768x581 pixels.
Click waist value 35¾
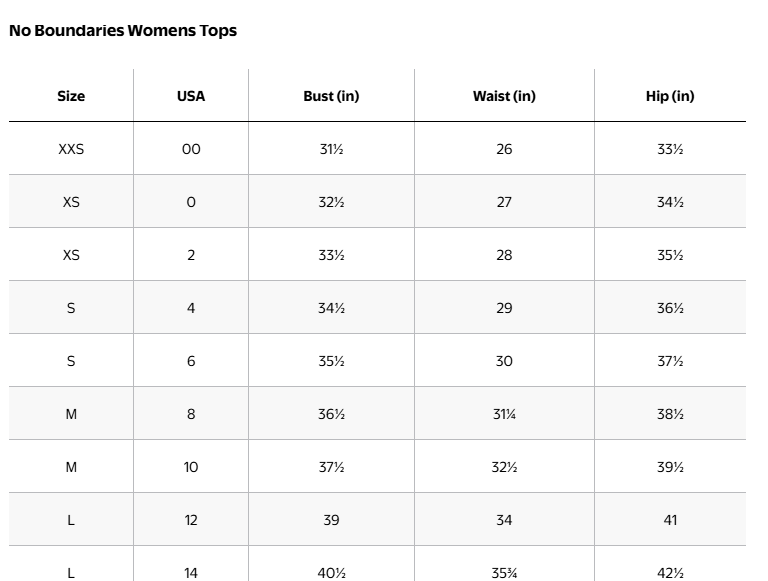coord(504,572)
